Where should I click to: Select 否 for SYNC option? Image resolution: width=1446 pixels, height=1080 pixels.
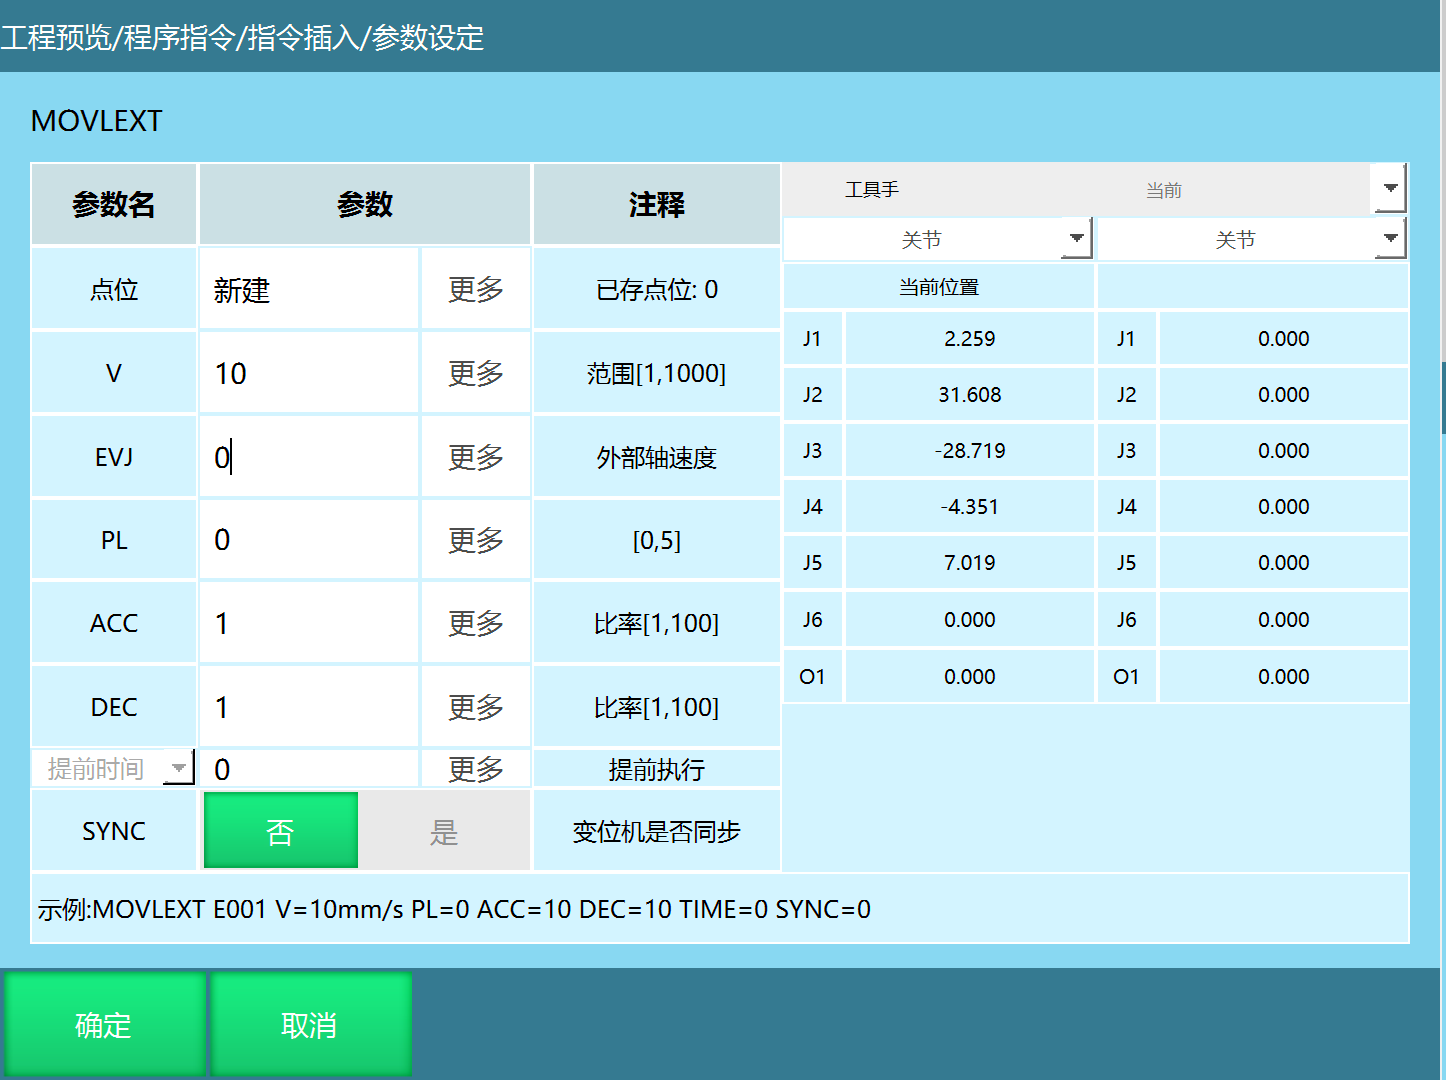click(280, 831)
